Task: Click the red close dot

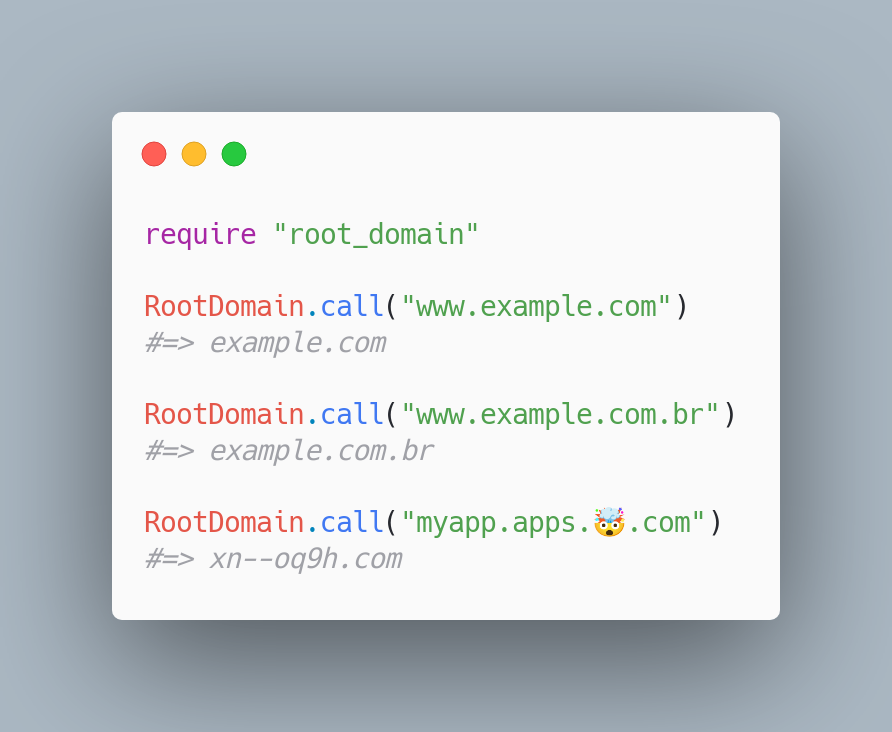Action: point(154,154)
